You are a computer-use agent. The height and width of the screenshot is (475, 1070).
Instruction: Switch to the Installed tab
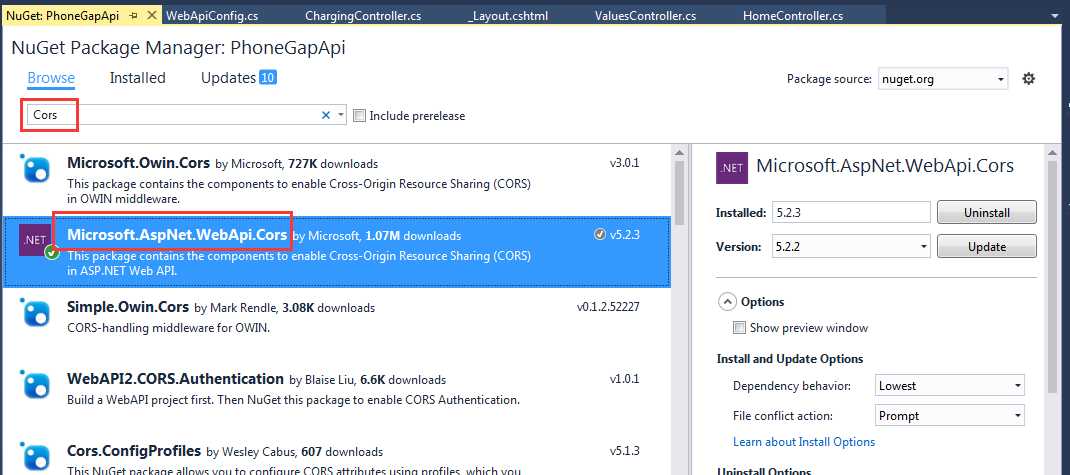point(137,78)
